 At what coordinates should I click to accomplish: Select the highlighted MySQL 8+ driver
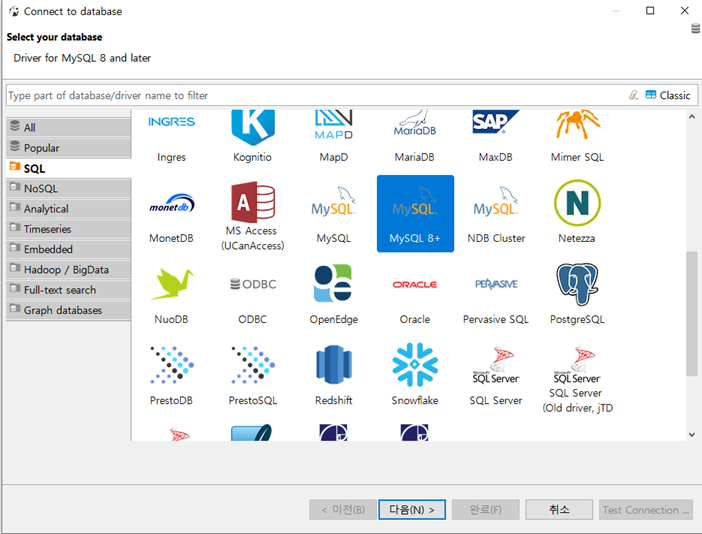(x=415, y=214)
